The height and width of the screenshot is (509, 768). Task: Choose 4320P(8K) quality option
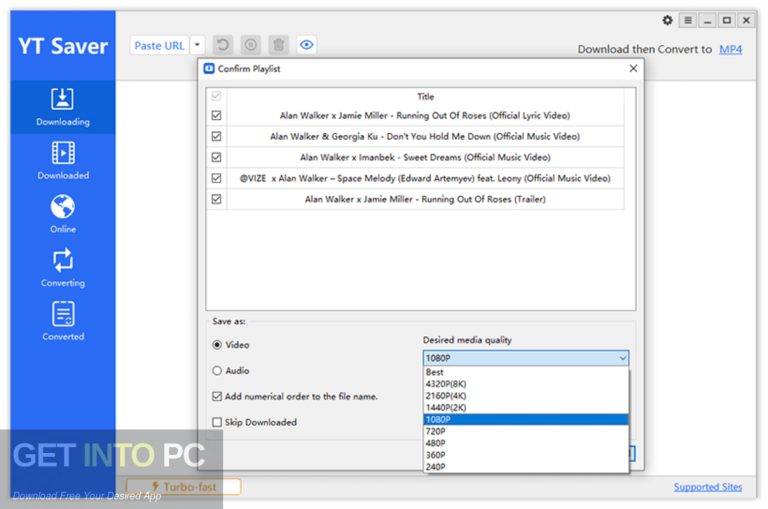point(526,384)
